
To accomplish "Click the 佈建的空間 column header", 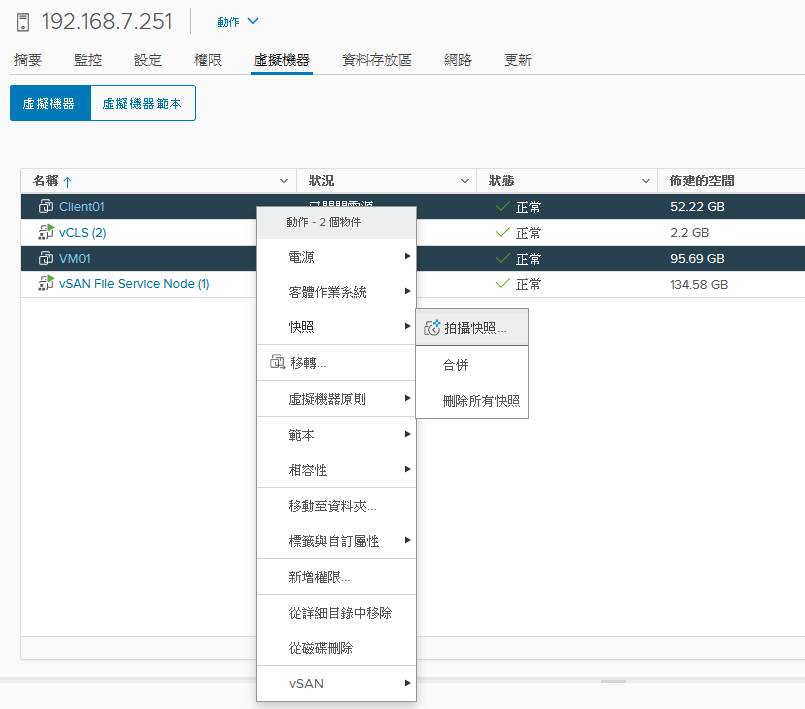I will point(702,181).
